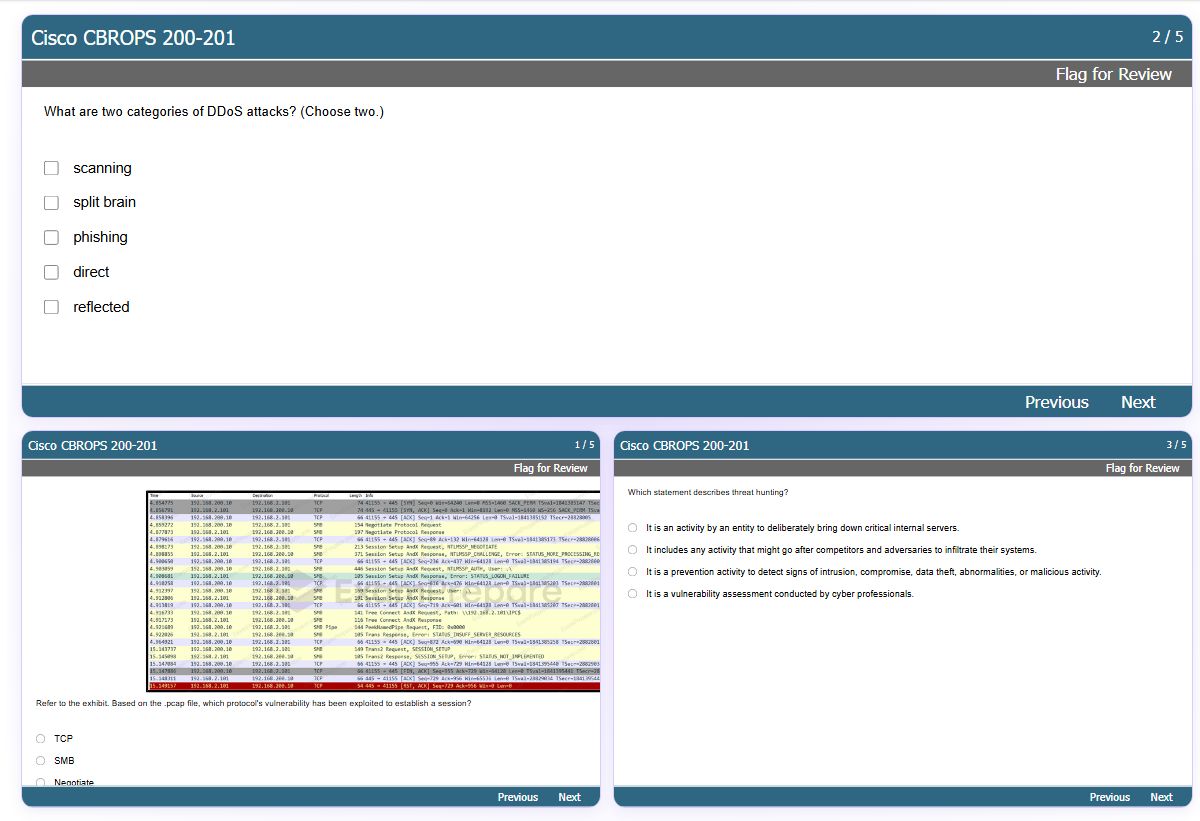Select radio 'go after competitors and adversaries'
Image resolution: width=1200 pixels, height=821 pixels.
(x=632, y=550)
